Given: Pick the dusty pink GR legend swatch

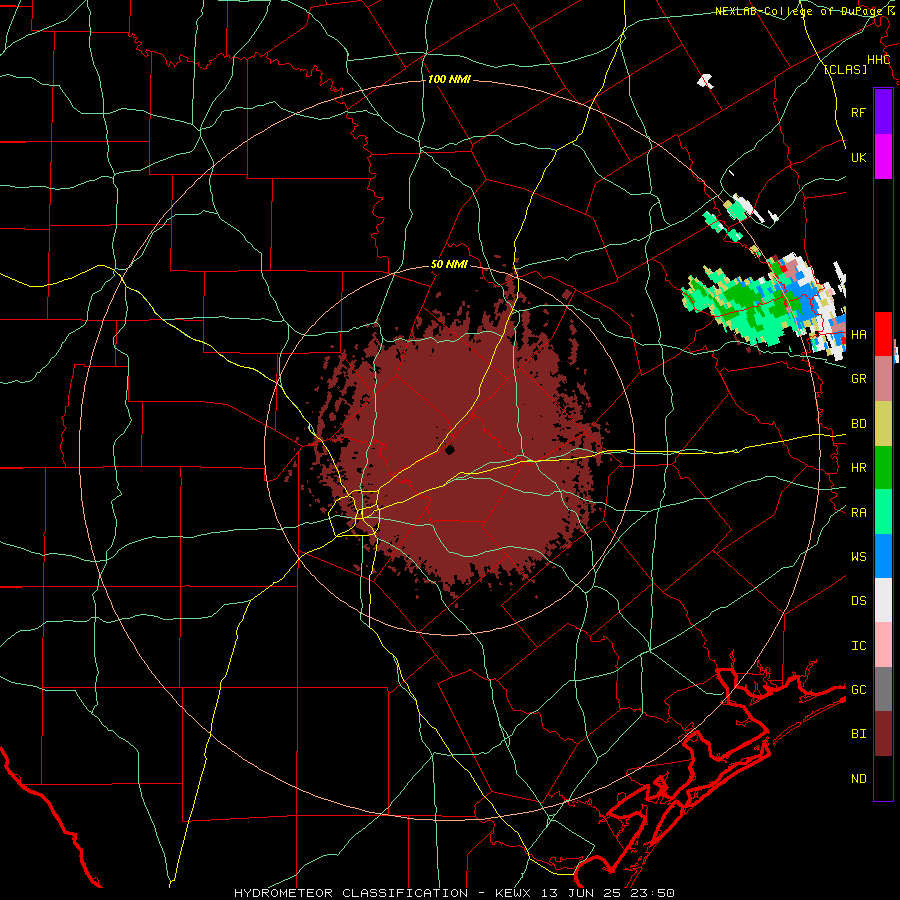Looking at the screenshot, I should pyautogui.click(x=883, y=379).
